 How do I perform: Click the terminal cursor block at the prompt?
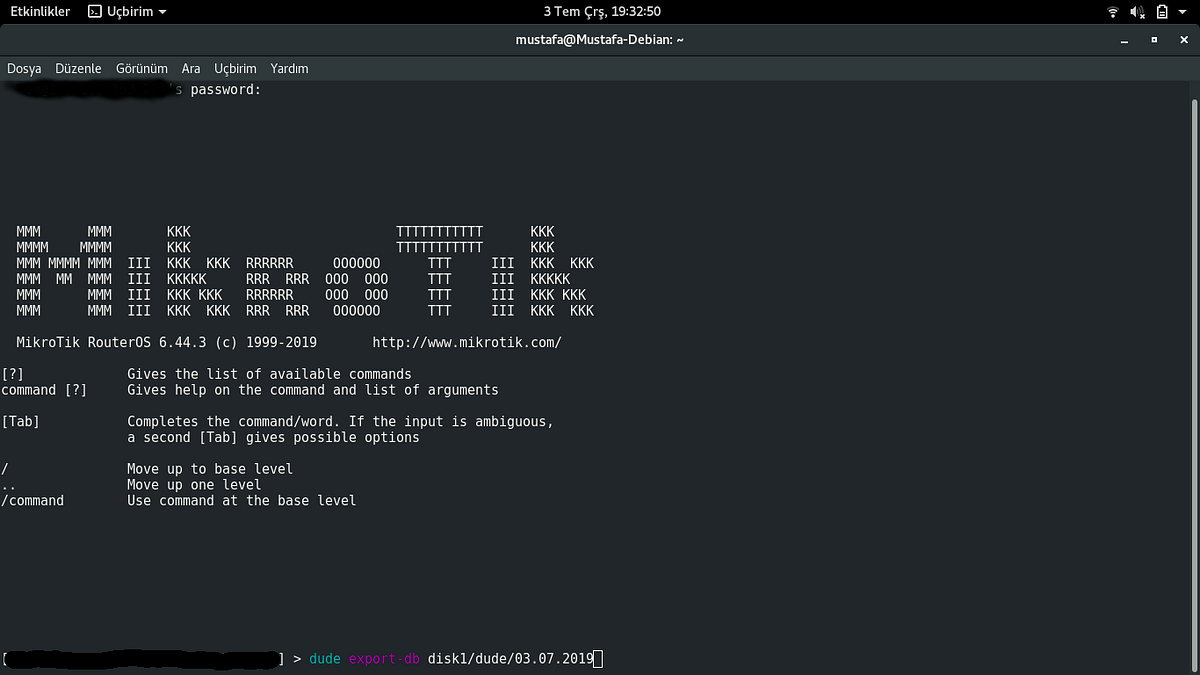point(599,658)
